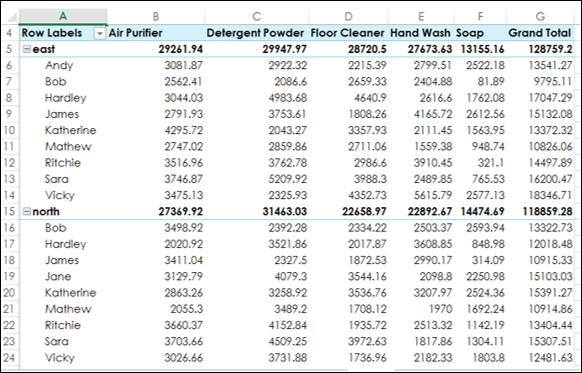Click the Air Purifier header cell
This screenshot has width=582, height=373.
156,33
